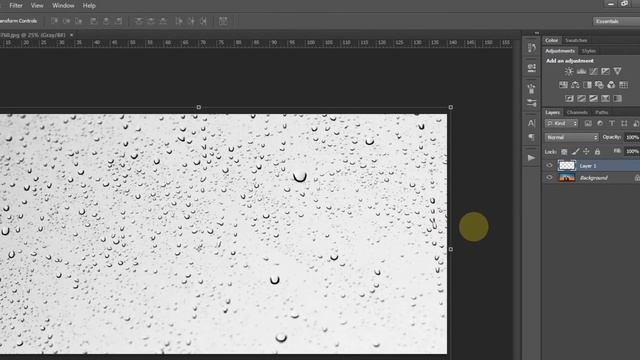
Task: Toggle lock position icon
Action: (x=586, y=152)
